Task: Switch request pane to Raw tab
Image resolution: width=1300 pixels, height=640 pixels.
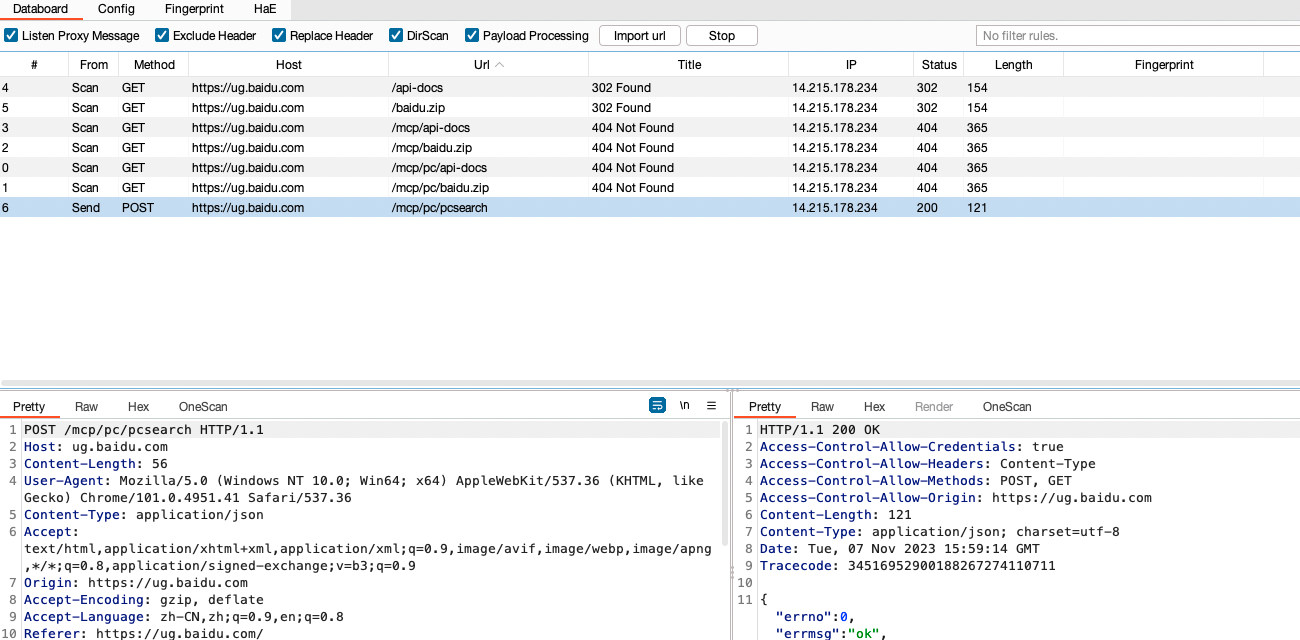Action: pyautogui.click(x=87, y=406)
